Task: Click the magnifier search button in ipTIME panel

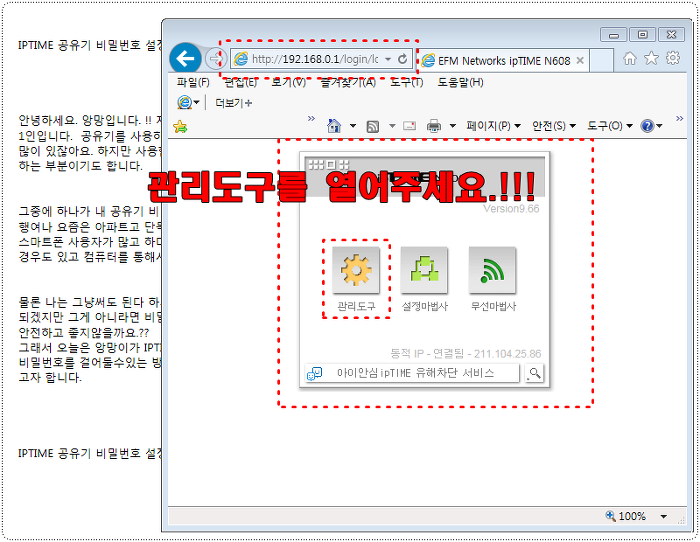Action: click(x=534, y=373)
